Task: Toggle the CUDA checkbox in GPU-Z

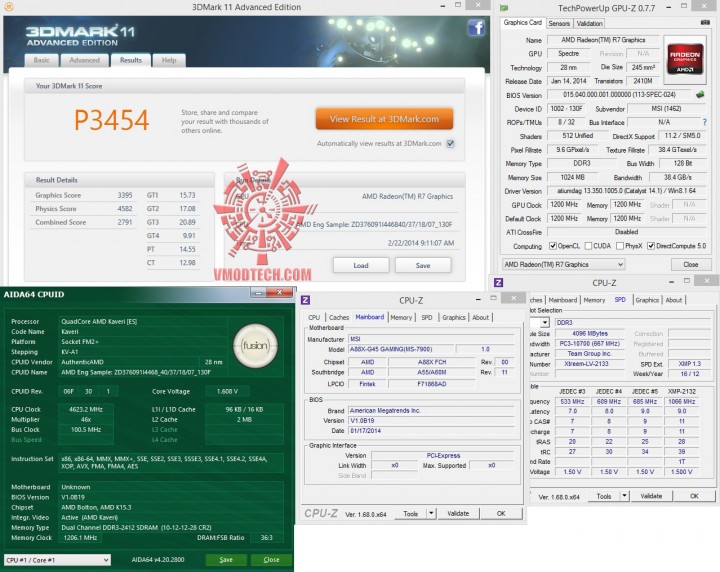Action: point(588,246)
